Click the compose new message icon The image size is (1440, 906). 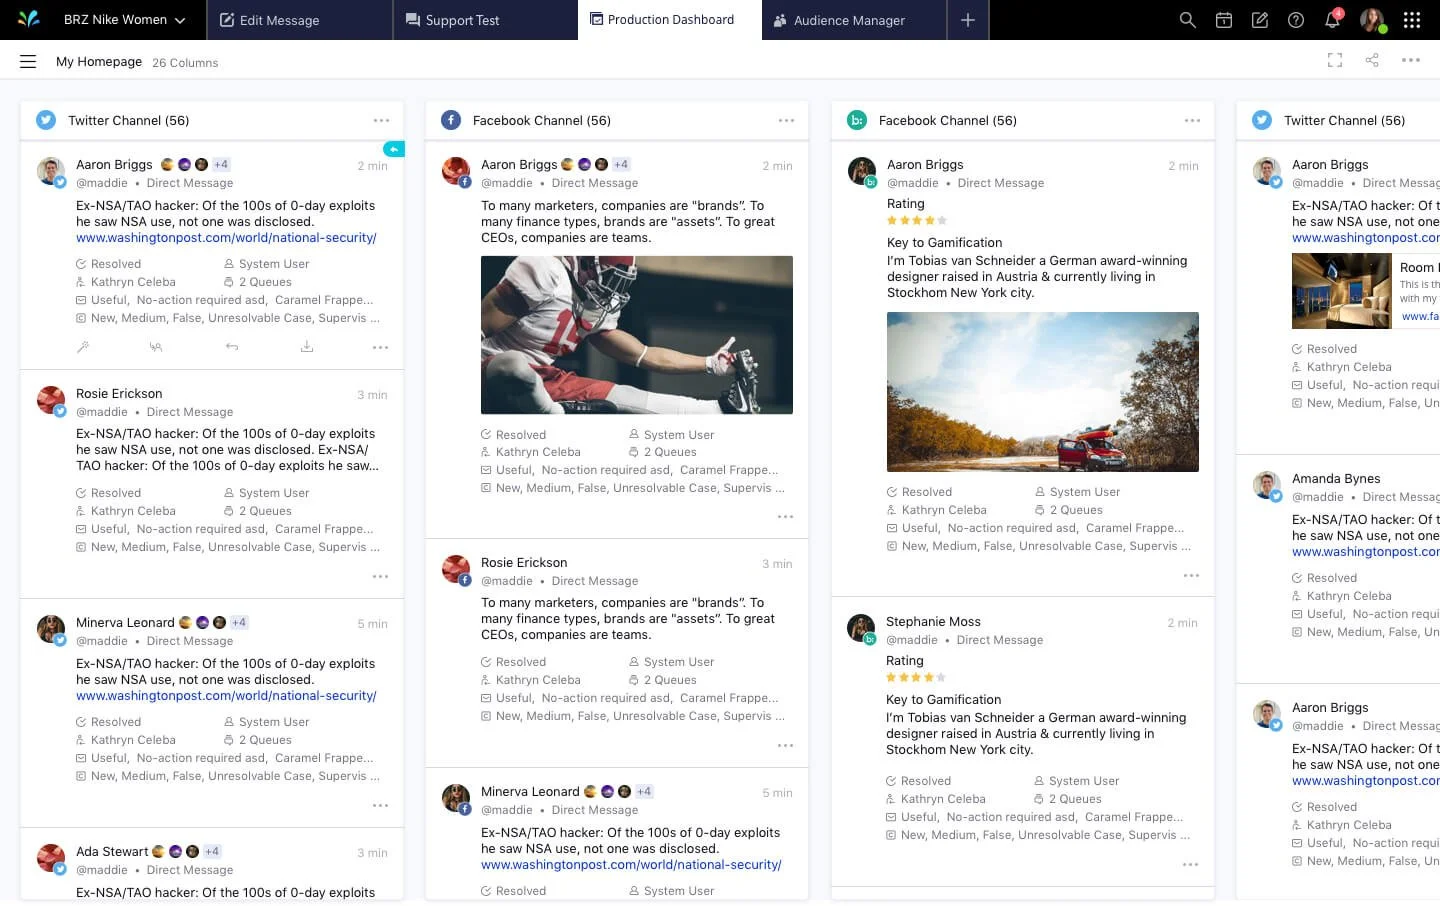pyautogui.click(x=1260, y=19)
